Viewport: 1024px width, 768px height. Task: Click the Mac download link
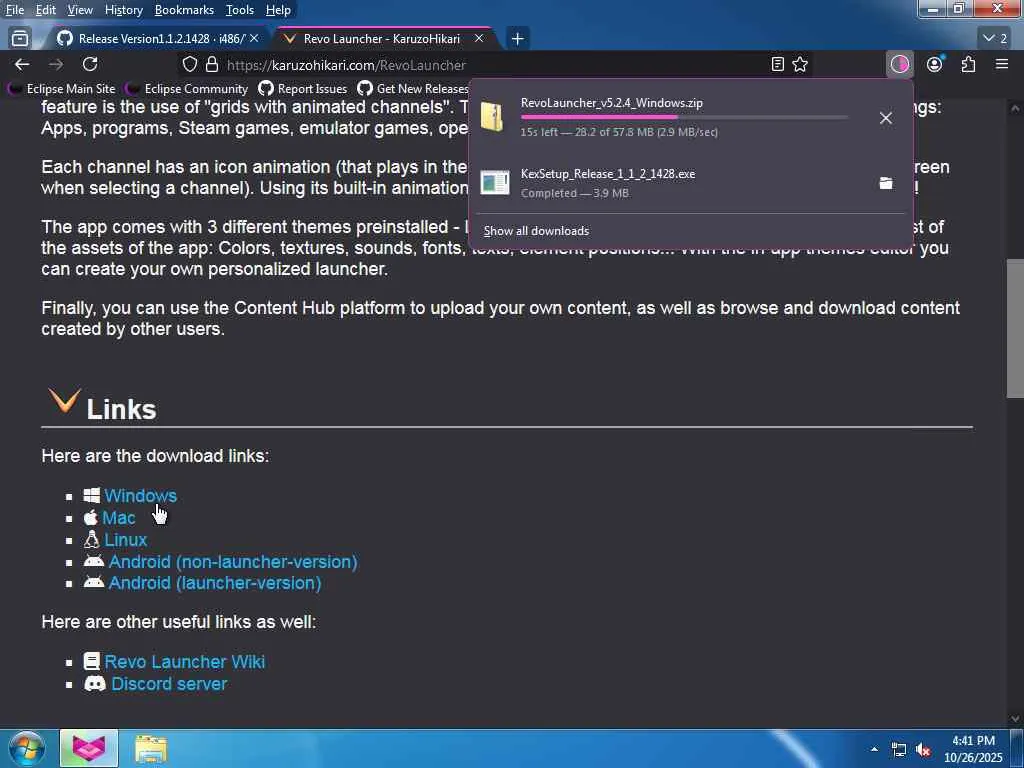119,518
